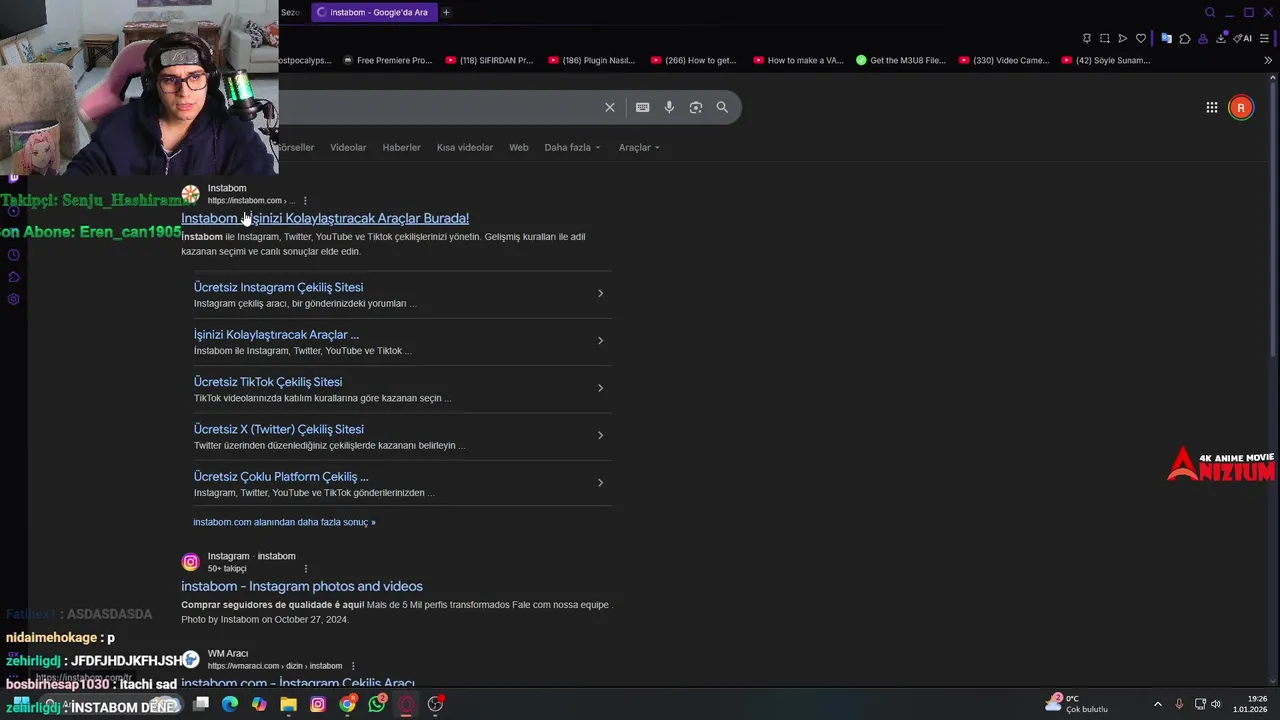
Task: Open Ücretsiz Instagram Çekiliş Sitesi sitelink
Action: click(x=278, y=287)
